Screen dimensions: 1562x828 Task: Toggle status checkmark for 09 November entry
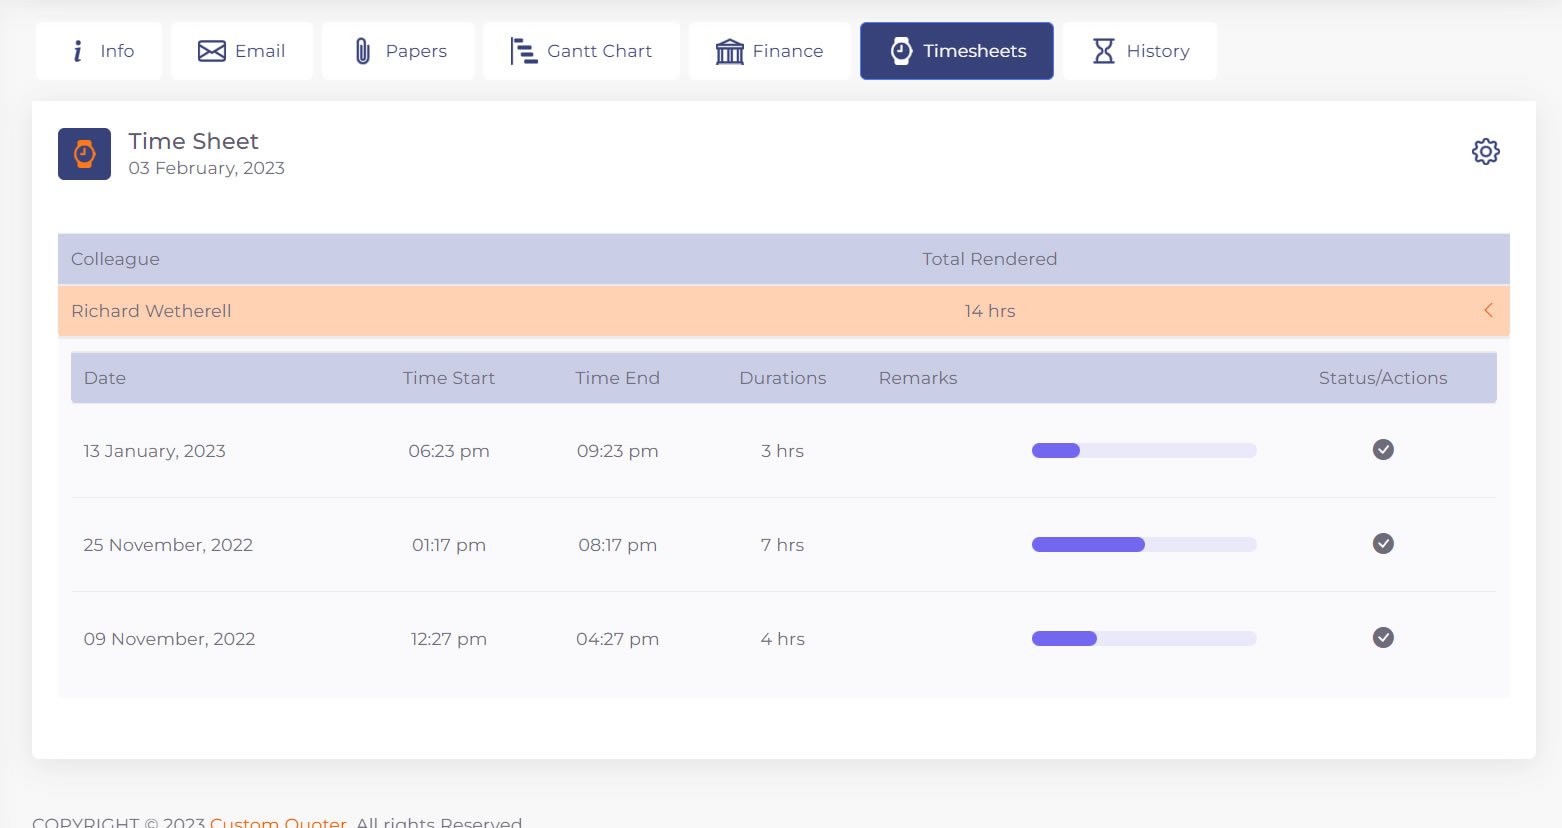pos(1383,638)
